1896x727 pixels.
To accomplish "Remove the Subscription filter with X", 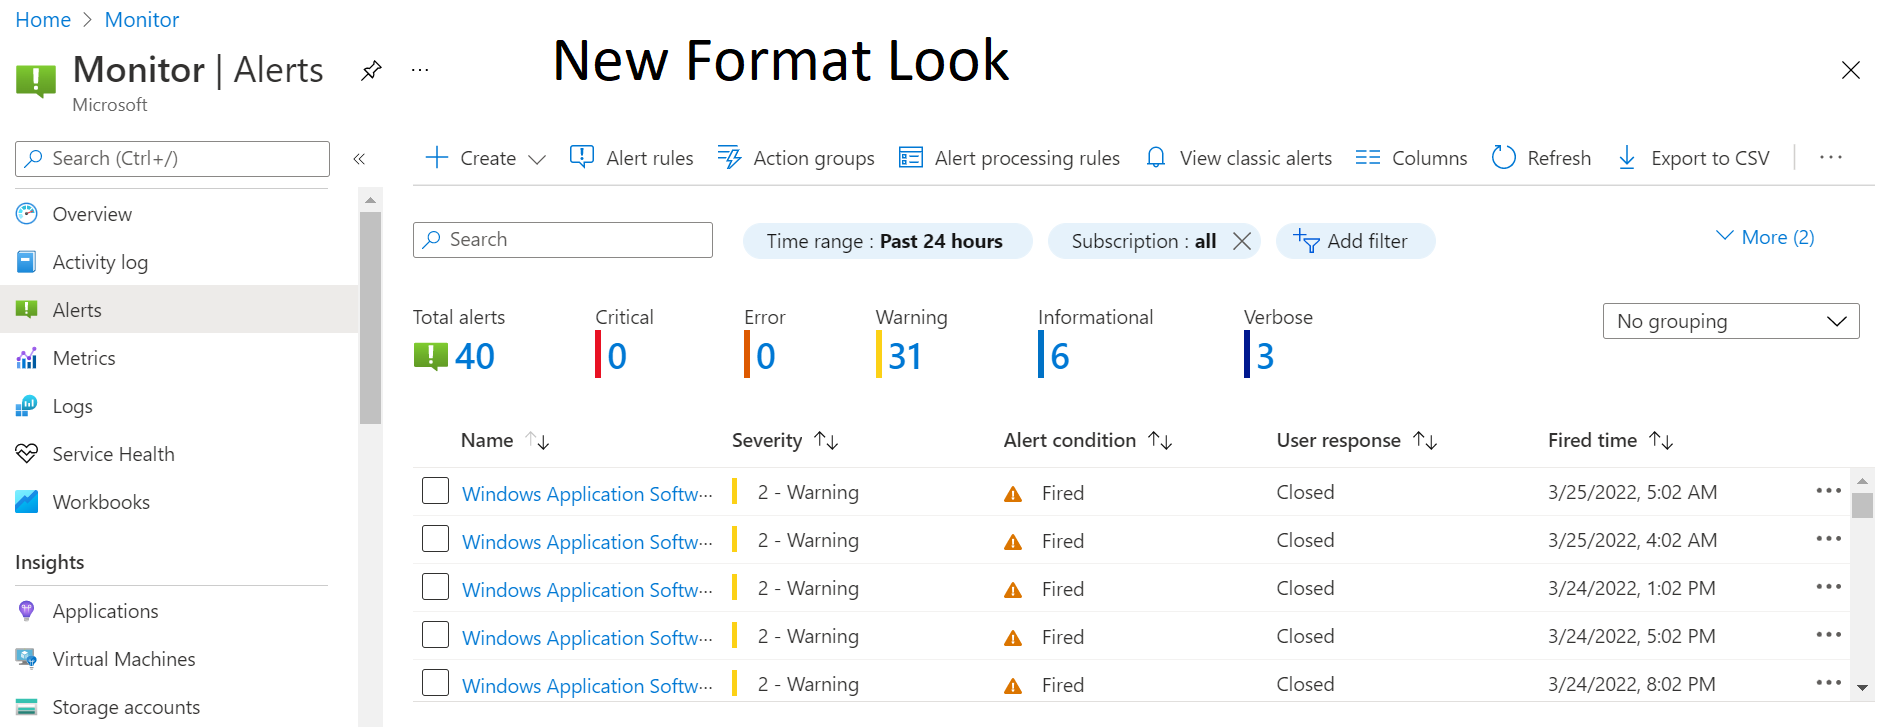I will coord(1242,241).
